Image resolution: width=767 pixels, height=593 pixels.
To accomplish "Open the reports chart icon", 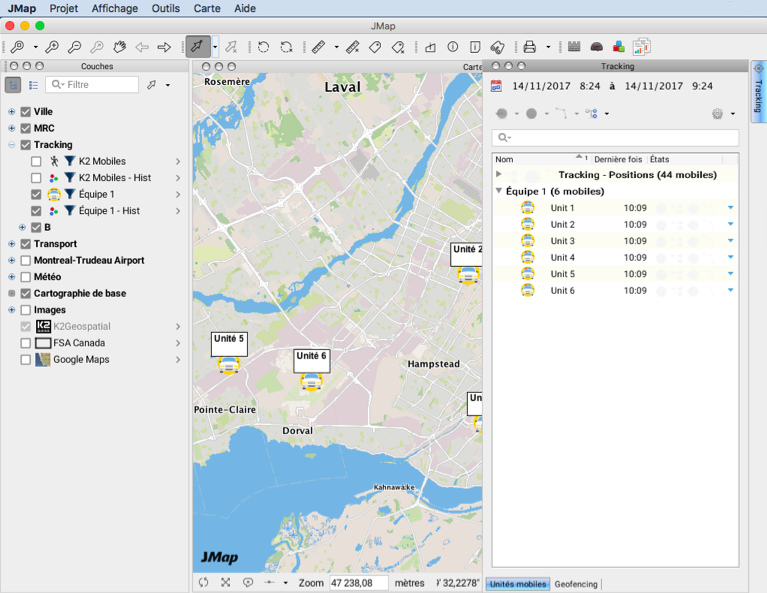I will [641, 47].
